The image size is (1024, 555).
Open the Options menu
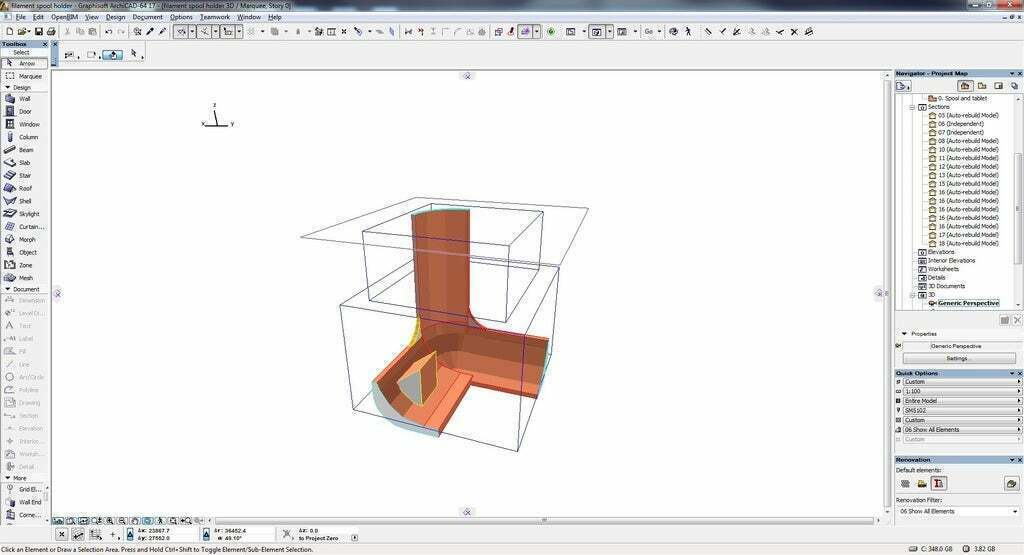pos(181,17)
